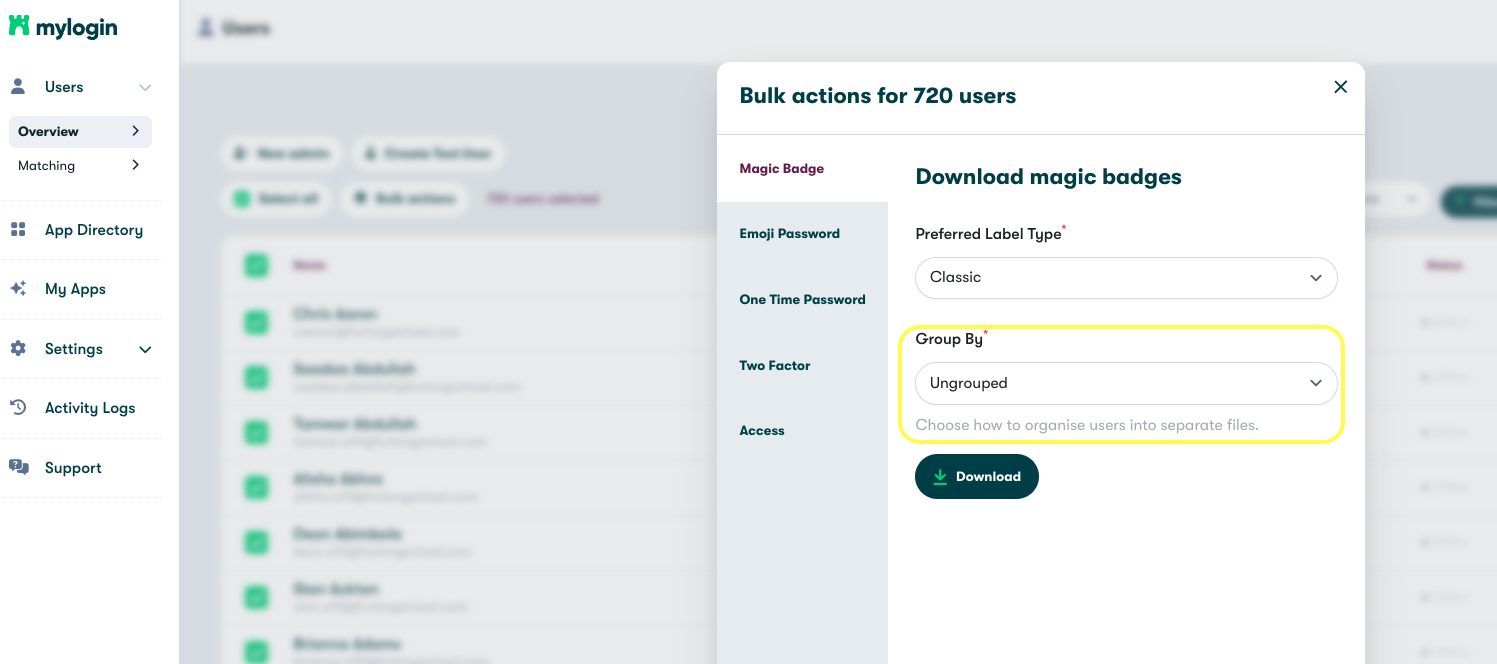Switch to the Emoji Password tab
Viewport: 1497px width, 664px height.
click(x=789, y=234)
